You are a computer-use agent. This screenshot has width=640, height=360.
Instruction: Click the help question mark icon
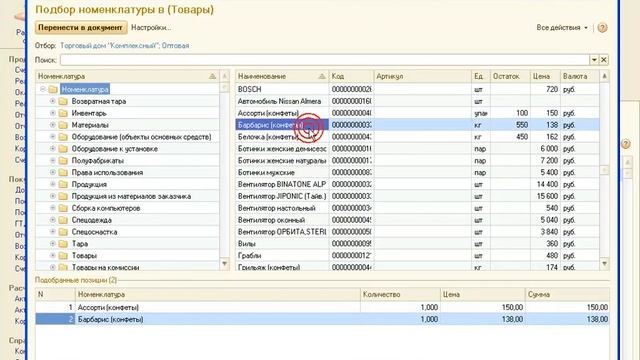(602, 28)
